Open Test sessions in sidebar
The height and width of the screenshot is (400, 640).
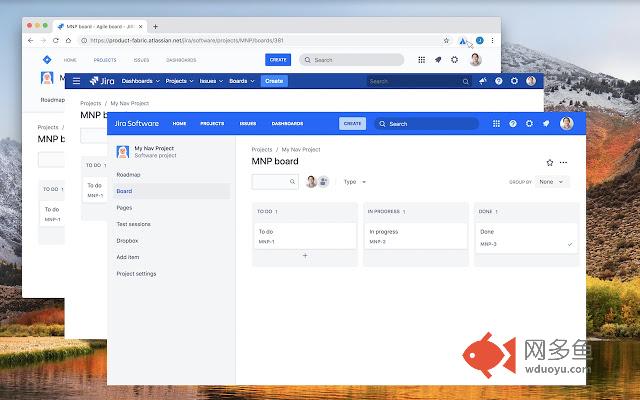[133, 224]
